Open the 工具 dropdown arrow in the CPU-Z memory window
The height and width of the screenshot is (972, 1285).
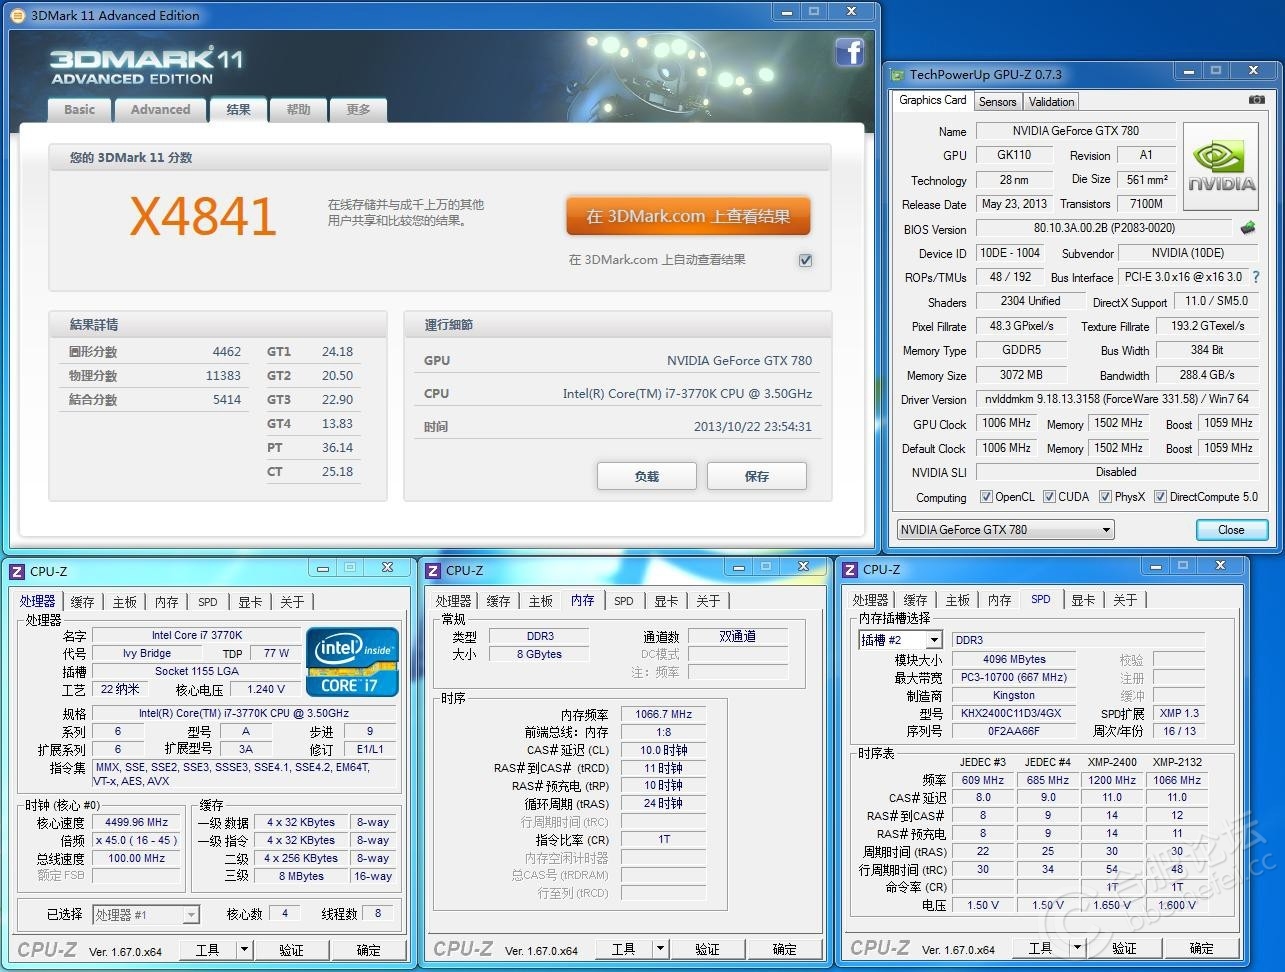(x=659, y=948)
